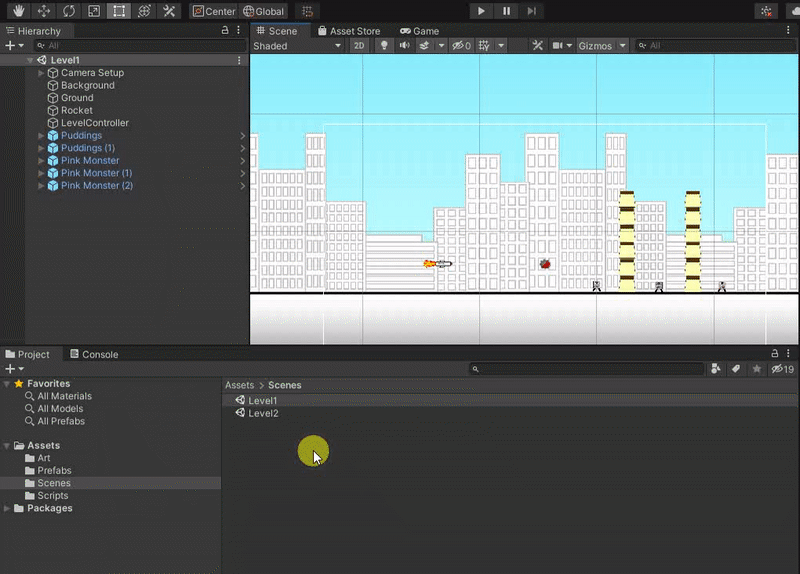This screenshot has height=574, width=800.
Task: Expand the Puddings hierarchy item
Action: (41, 136)
